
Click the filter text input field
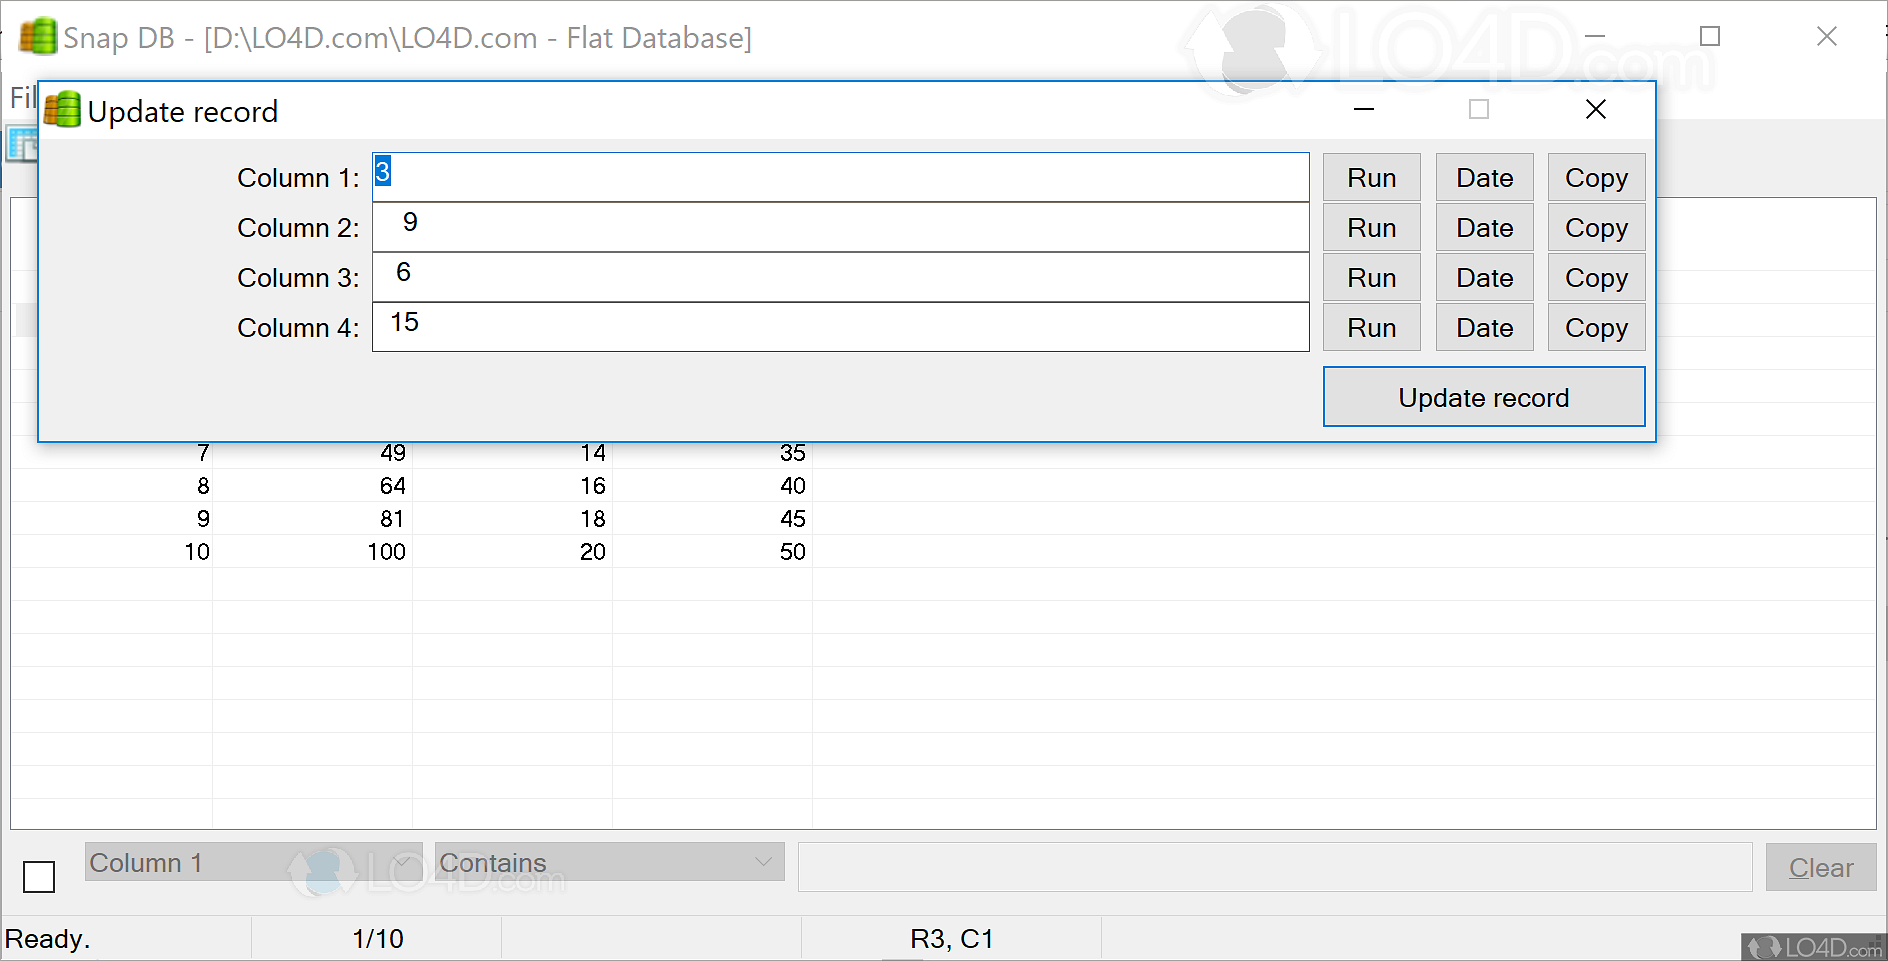(1275, 867)
